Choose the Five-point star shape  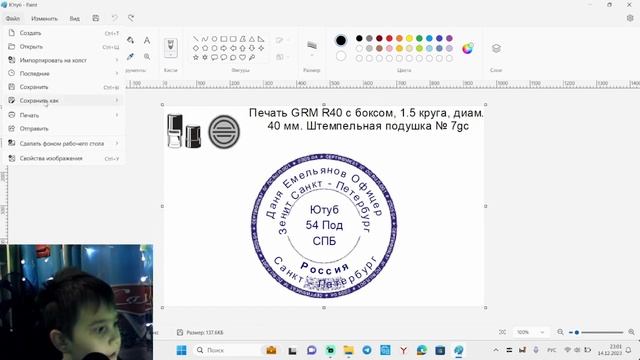point(196,58)
